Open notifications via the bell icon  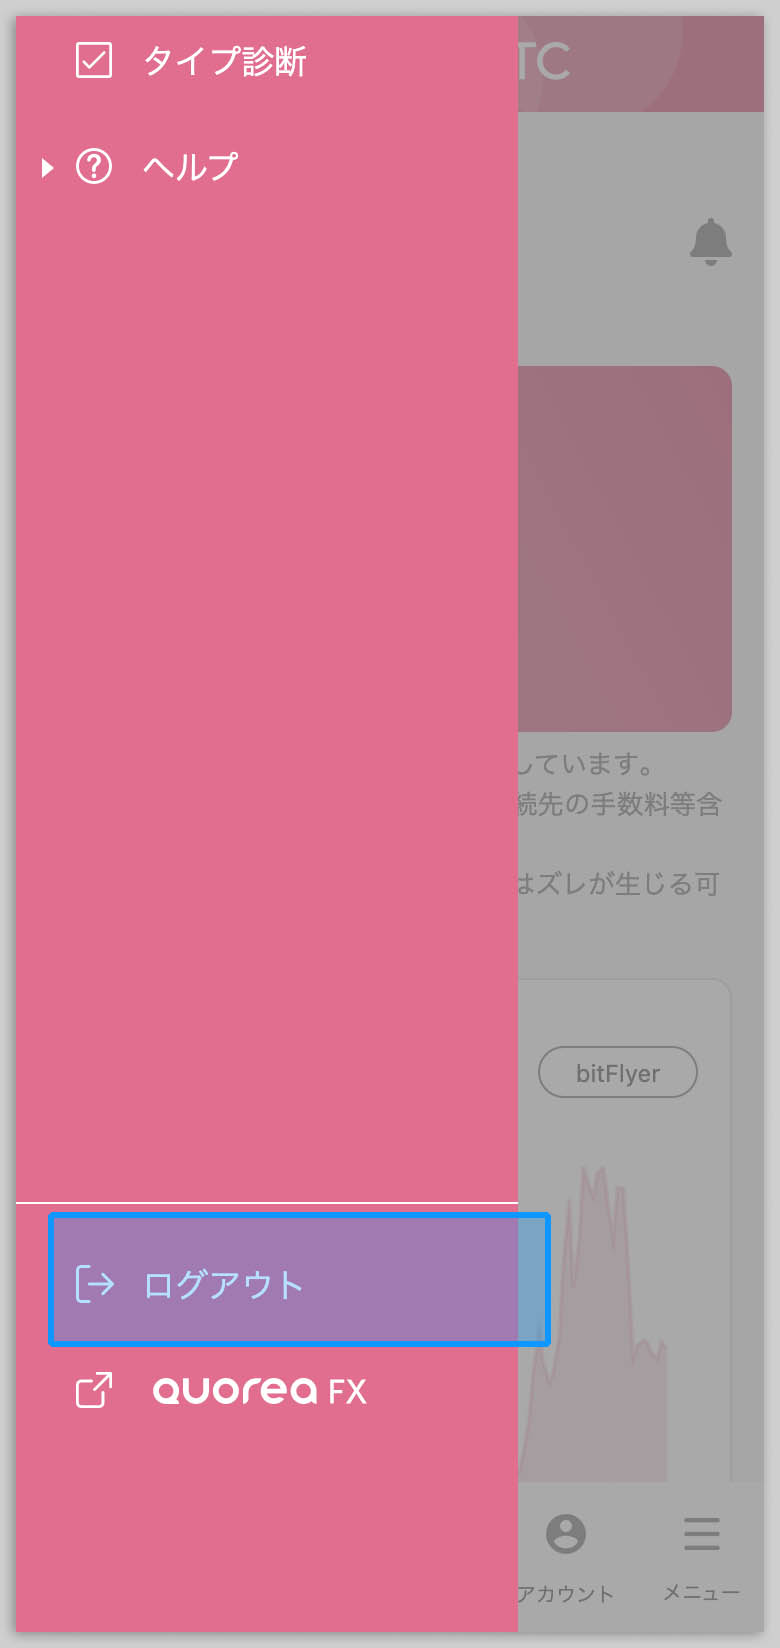pyautogui.click(x=711, y=241)
